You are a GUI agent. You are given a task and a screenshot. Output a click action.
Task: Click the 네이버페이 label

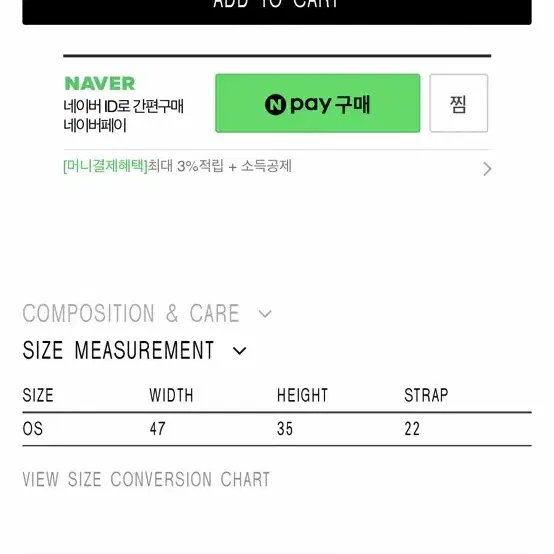[95, 125]
